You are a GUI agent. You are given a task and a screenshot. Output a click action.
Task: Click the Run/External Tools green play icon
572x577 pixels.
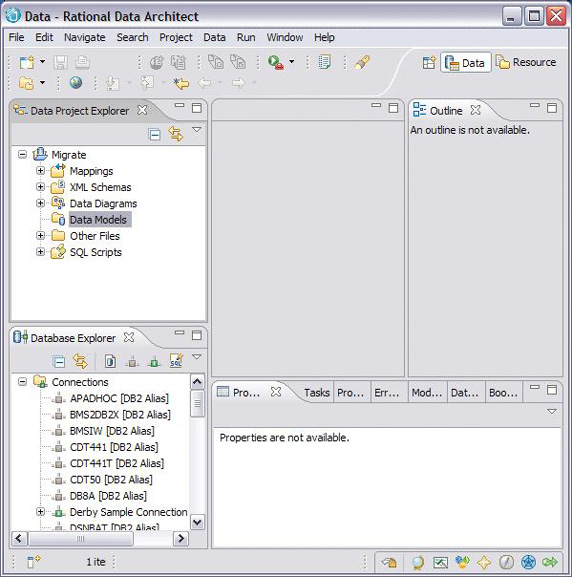pyautogui.click(x=275, y=62)
